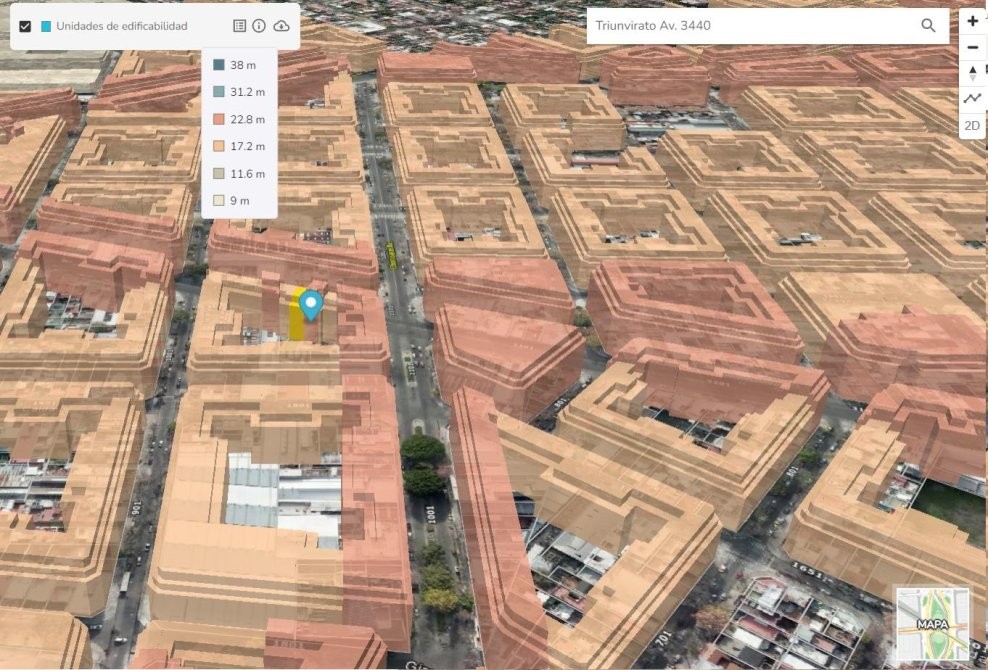Zoom out with the minus button
This screenshot has width=988, height=670.
(973, 47)
